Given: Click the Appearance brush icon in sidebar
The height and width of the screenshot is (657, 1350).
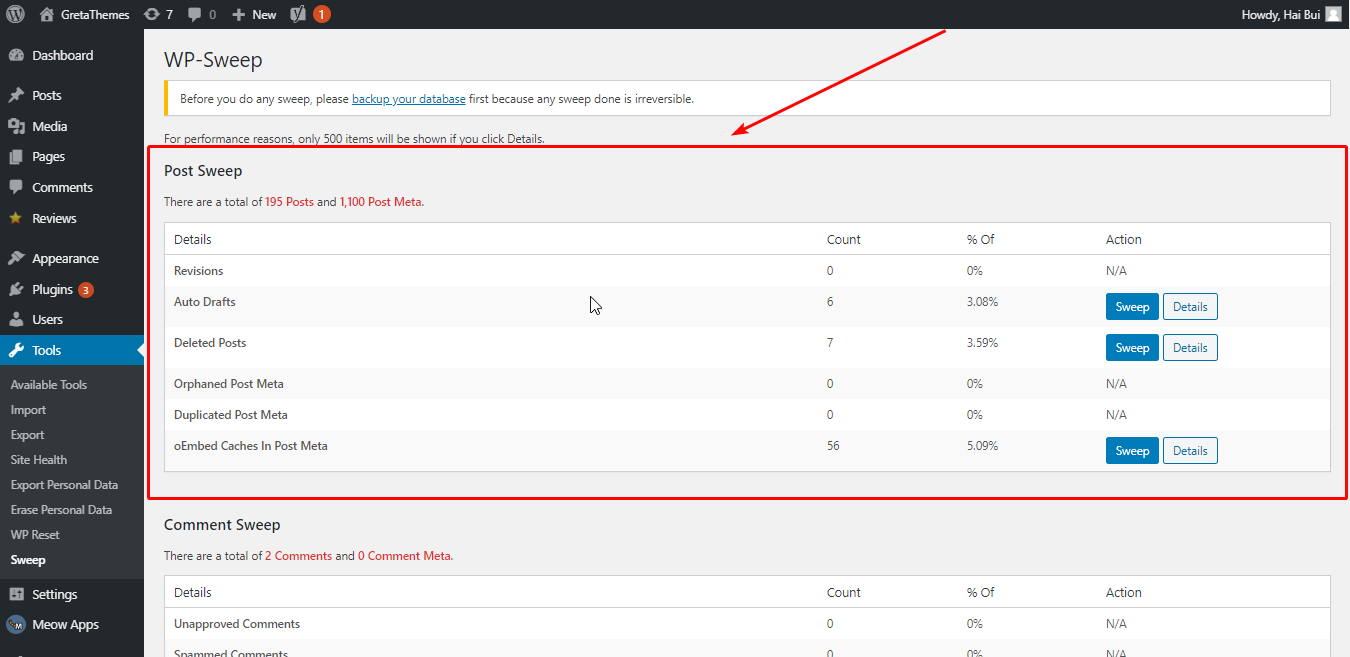Looking at the screenshot, I should pyautogui.click(x=16, y=258).
